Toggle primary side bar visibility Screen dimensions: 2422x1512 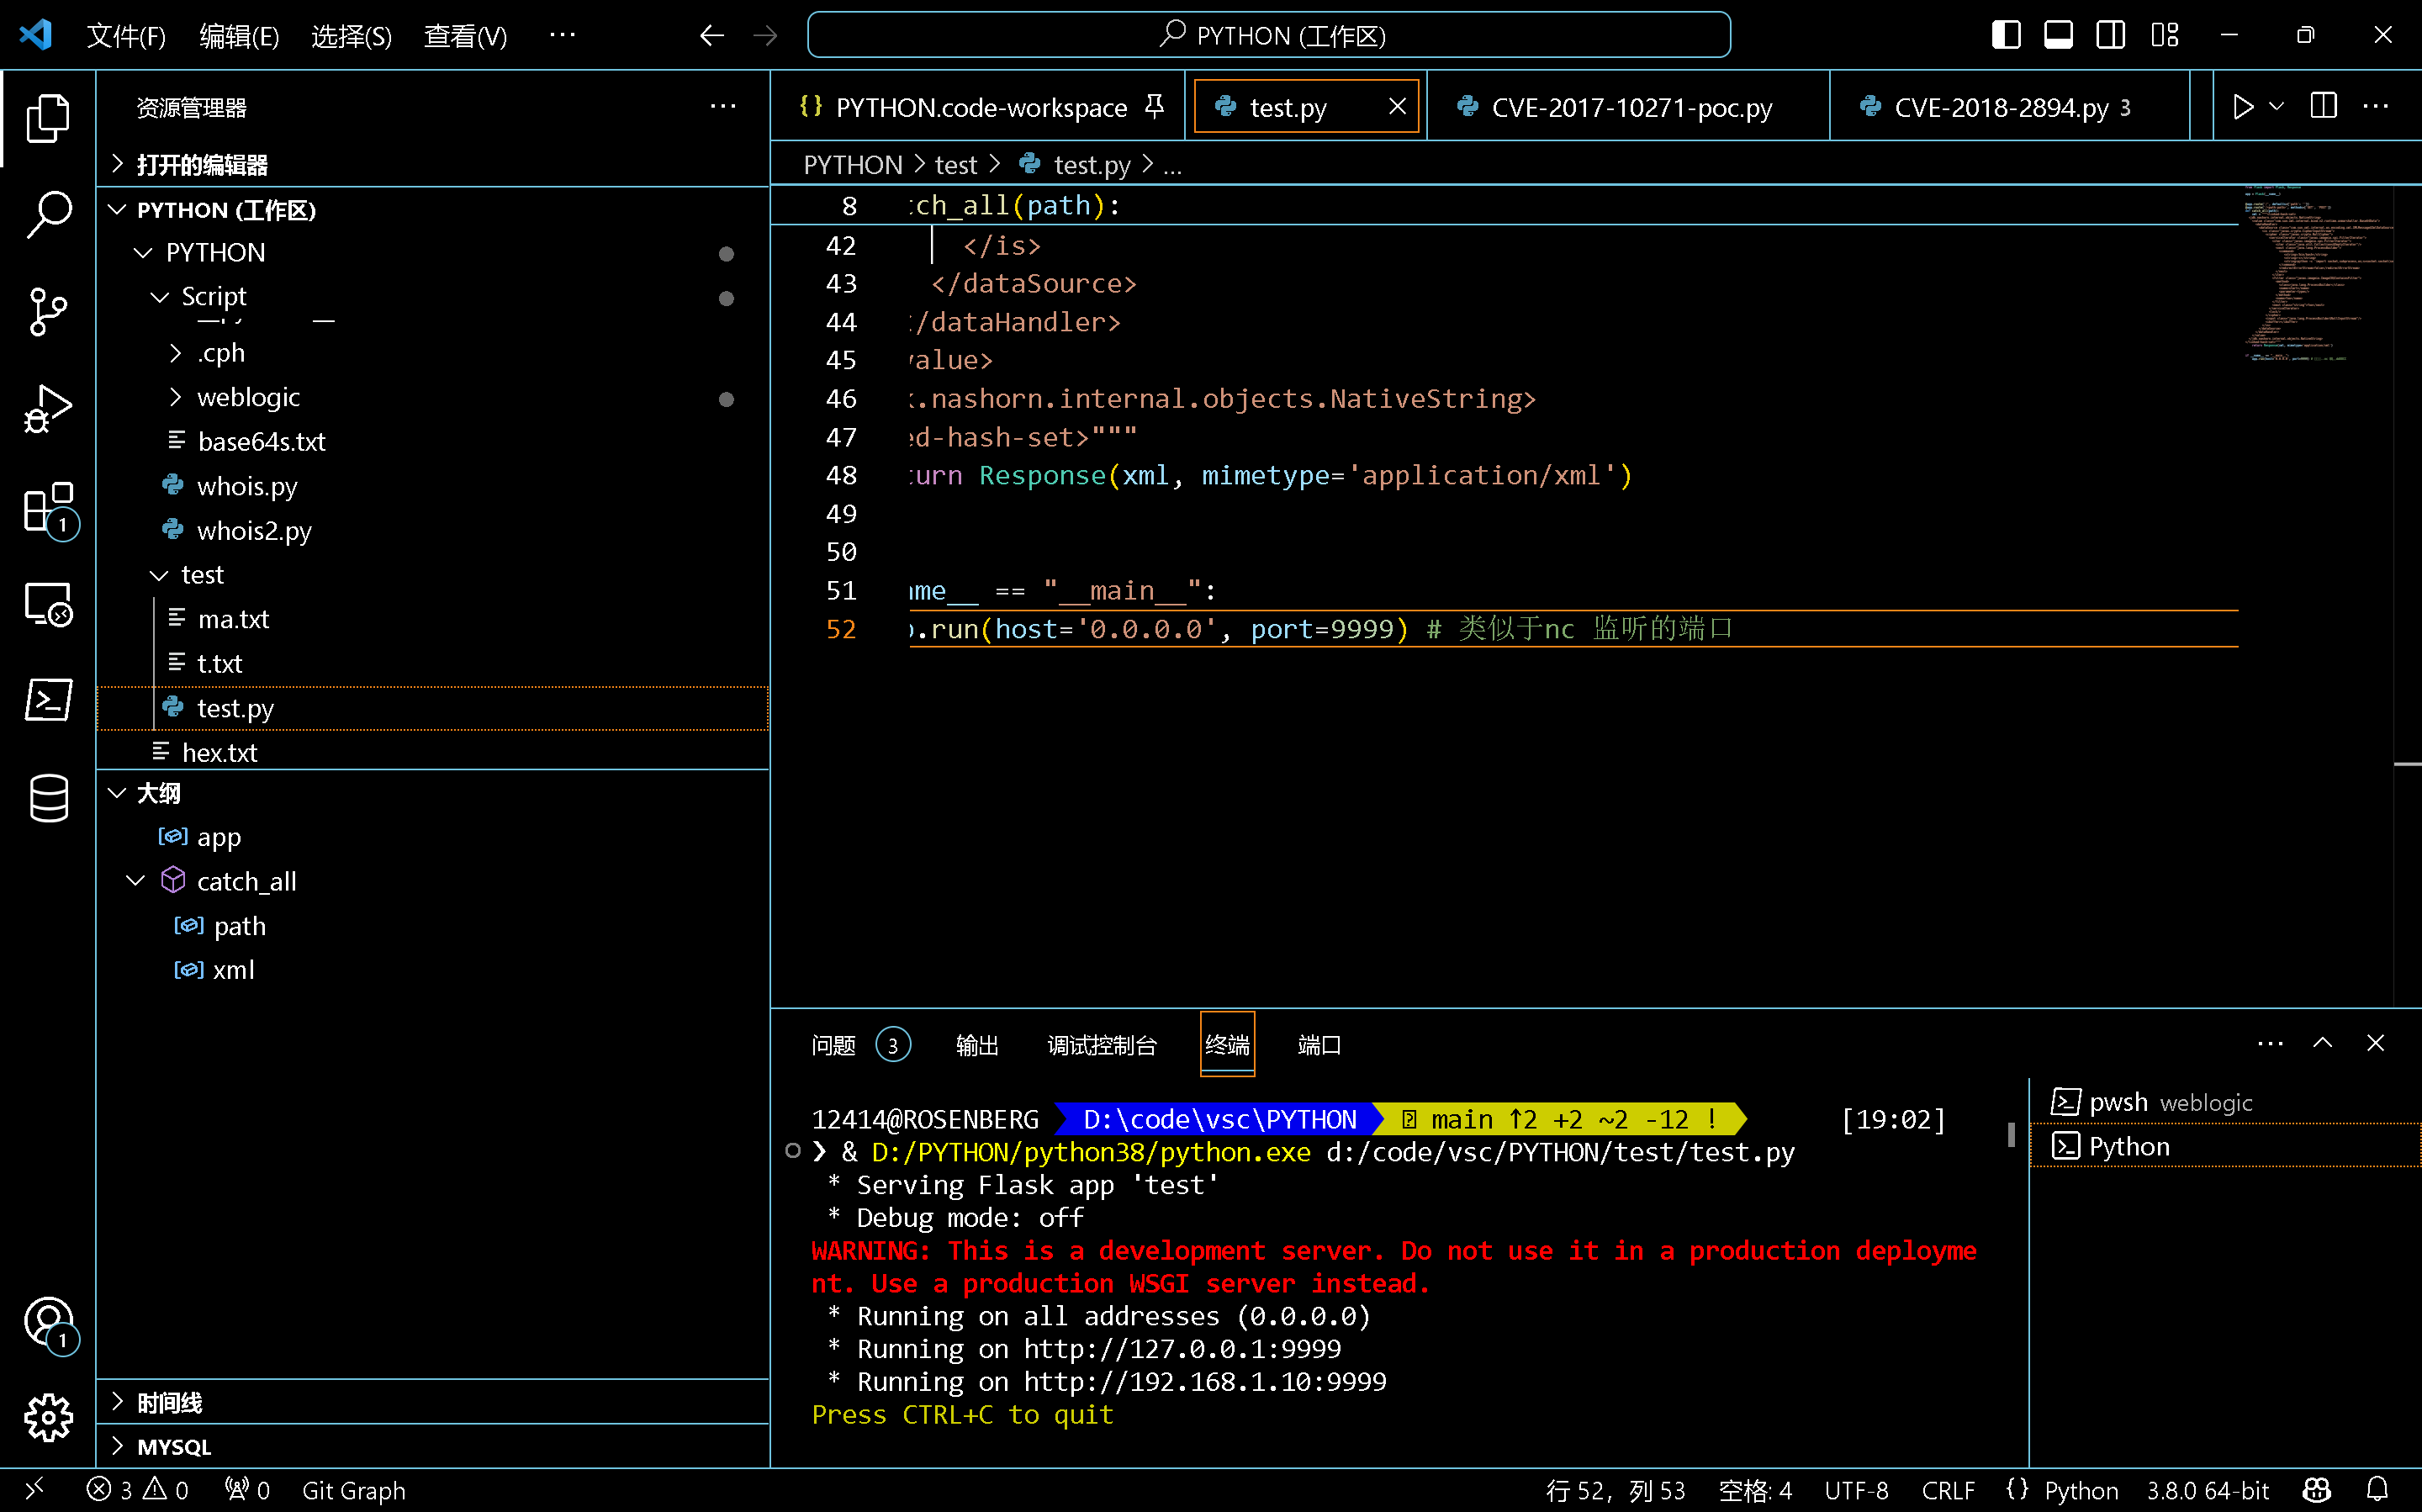pyautogui.click(x=2006, y=35)
